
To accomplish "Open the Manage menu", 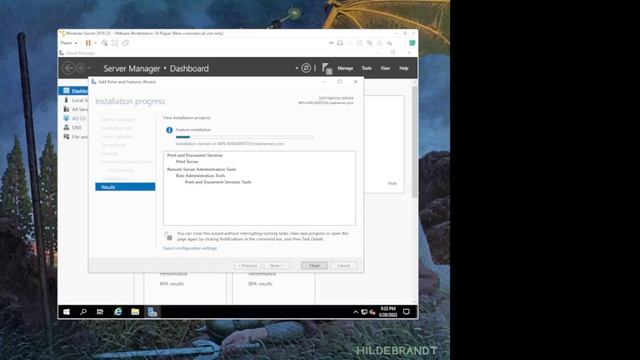I will click(345, 68).
